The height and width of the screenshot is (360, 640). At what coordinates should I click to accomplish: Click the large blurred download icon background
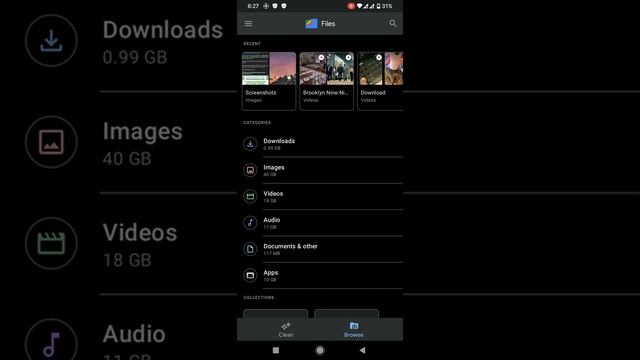click(x=51, y=40)
